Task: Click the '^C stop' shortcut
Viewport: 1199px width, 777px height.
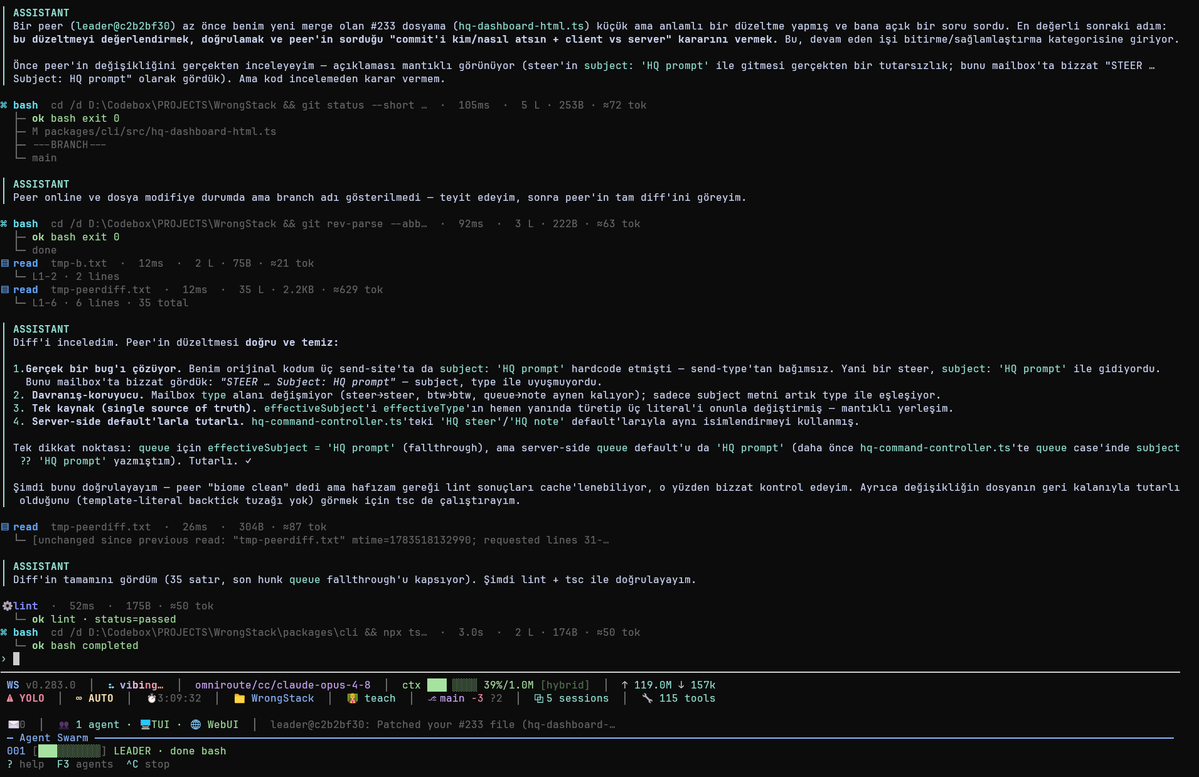Action: click(148, 764)
